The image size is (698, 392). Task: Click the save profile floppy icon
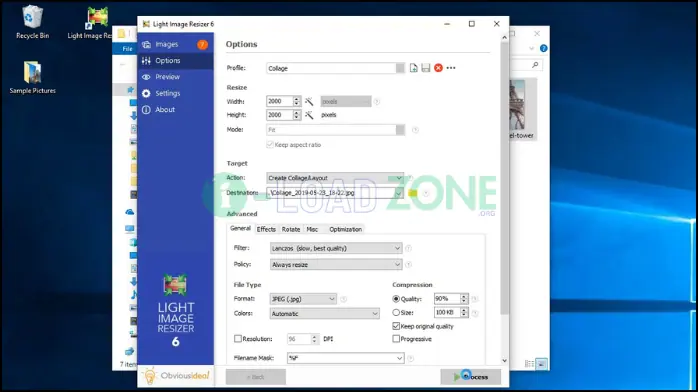426,68
